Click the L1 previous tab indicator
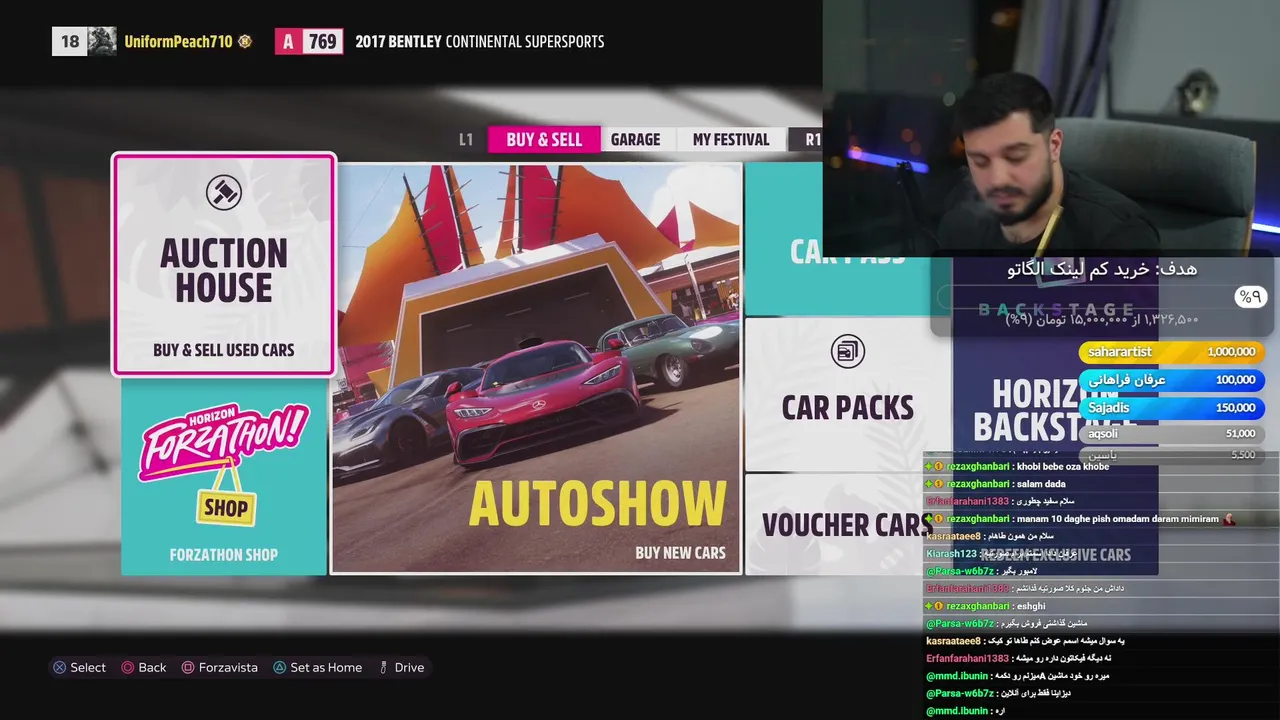The height and width of the screenshot is (720, 1280). point(466,140)
